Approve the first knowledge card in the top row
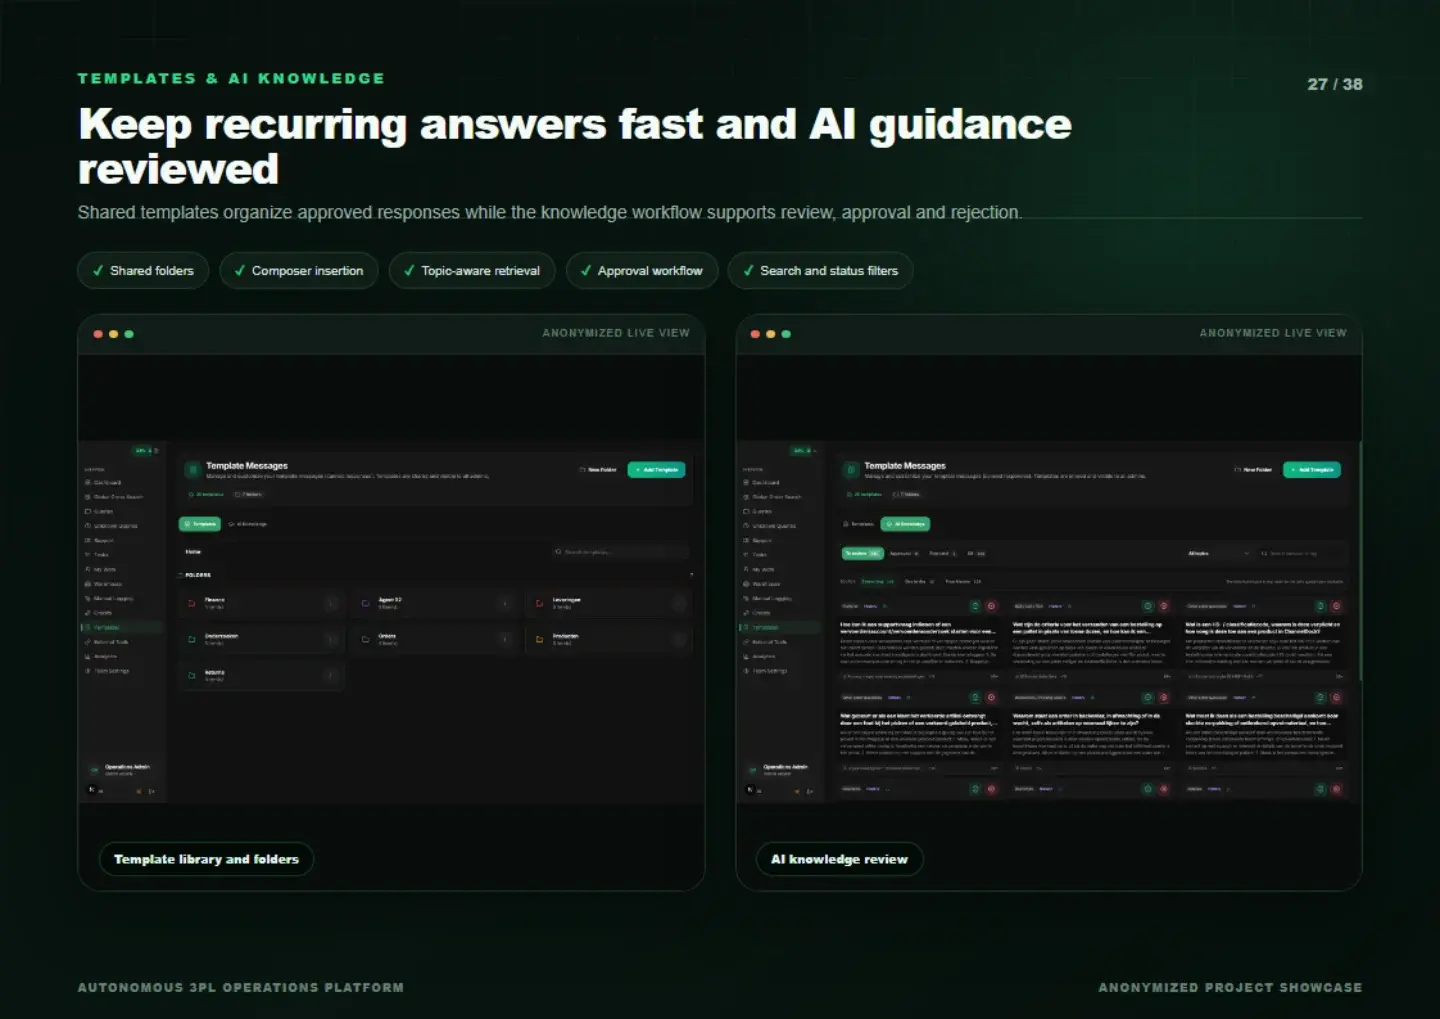1440x1019 pixels. click(975, 606)
